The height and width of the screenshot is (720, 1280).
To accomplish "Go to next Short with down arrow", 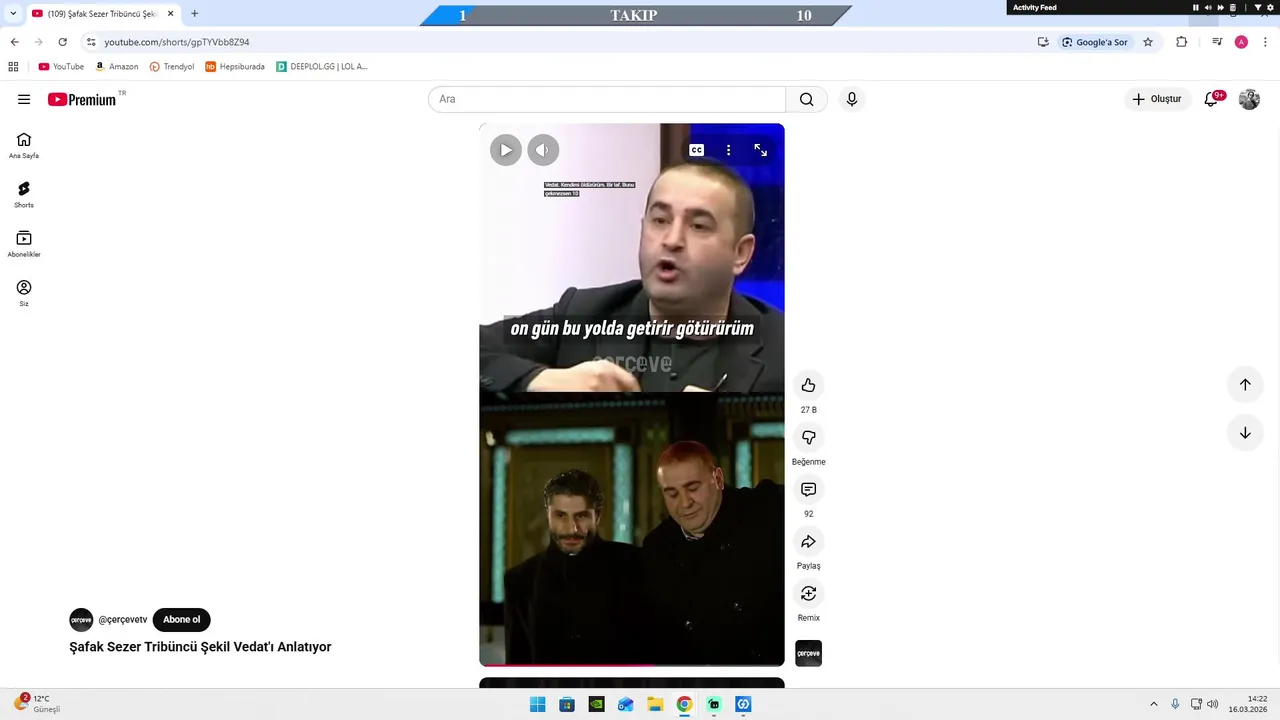I will pyautogui.click(x=1245, y=433).
